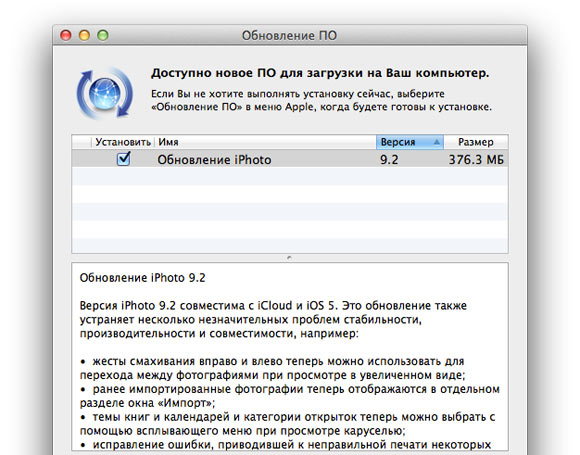Click the size value 376.3 МБ
The height and width of the screenshot is (455, 580).
point(476,160)
